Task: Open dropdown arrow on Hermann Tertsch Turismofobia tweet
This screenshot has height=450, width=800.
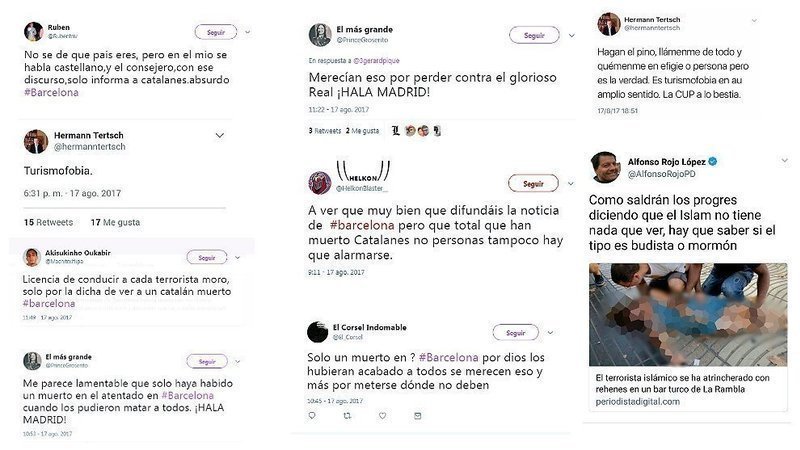Action: pos(219,136)
